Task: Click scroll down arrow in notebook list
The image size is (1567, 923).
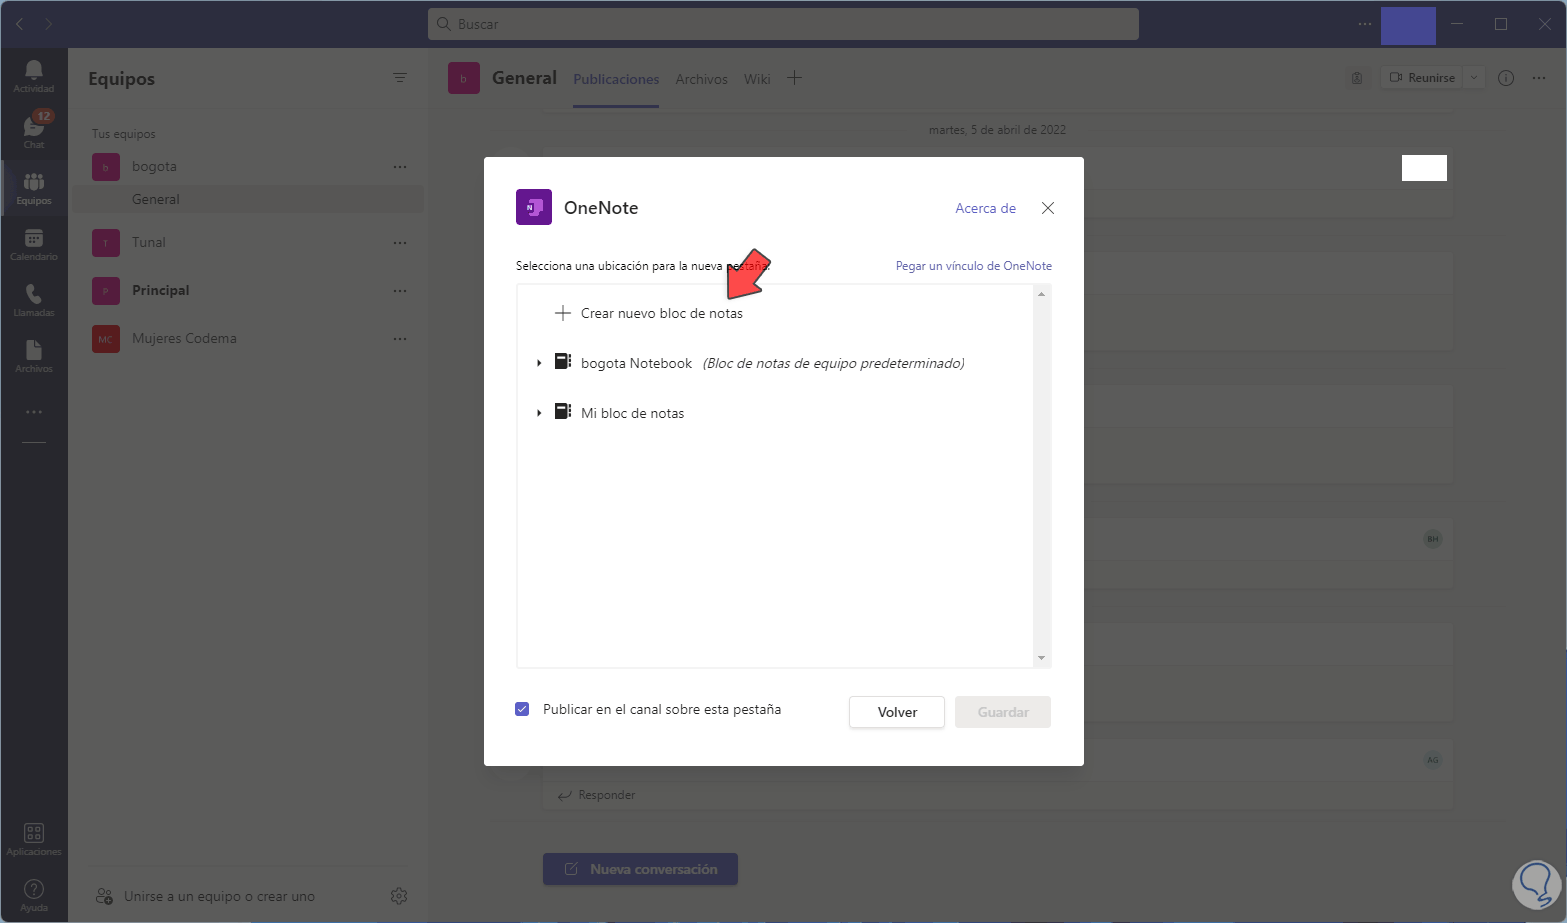Action: 1042,658
